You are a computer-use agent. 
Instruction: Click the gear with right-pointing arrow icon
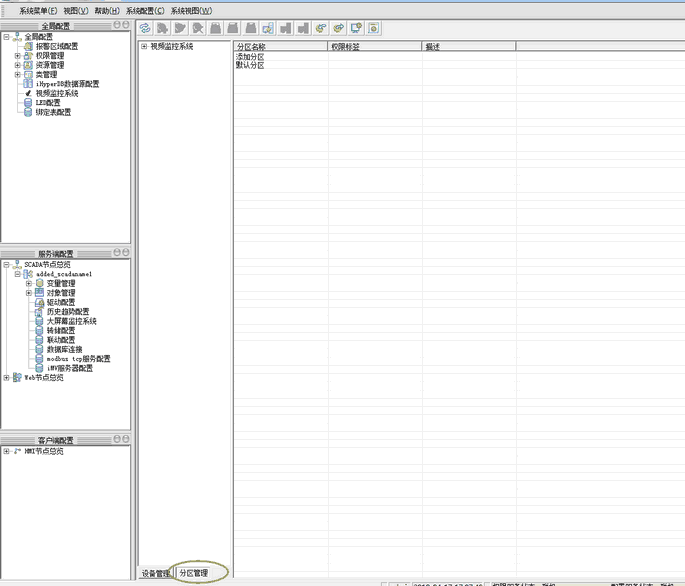pyautogui.click(x=338, y=28)
